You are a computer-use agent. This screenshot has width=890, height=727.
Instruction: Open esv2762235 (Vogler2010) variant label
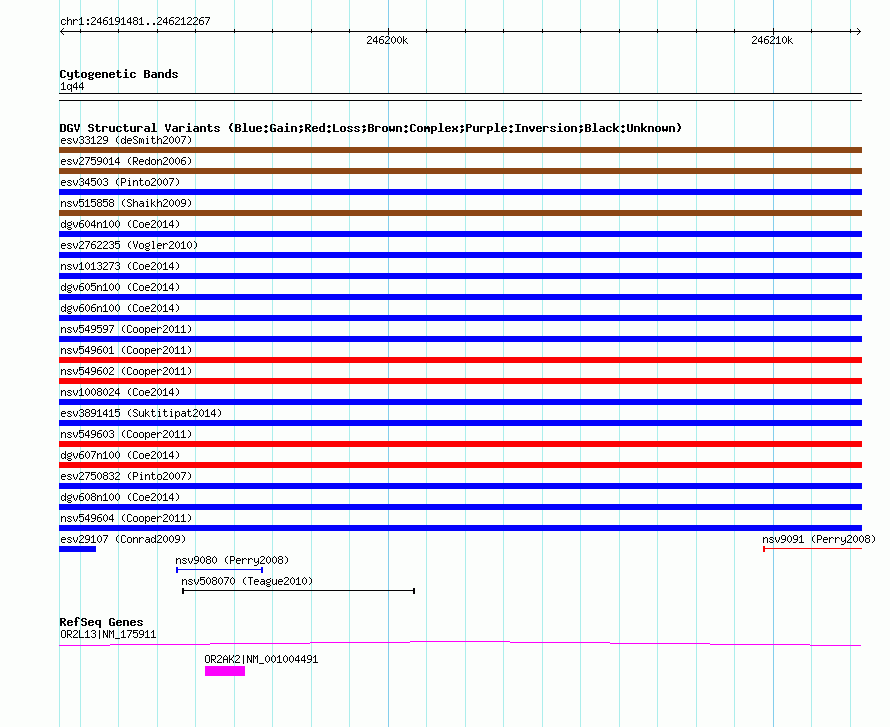point(129,245)
